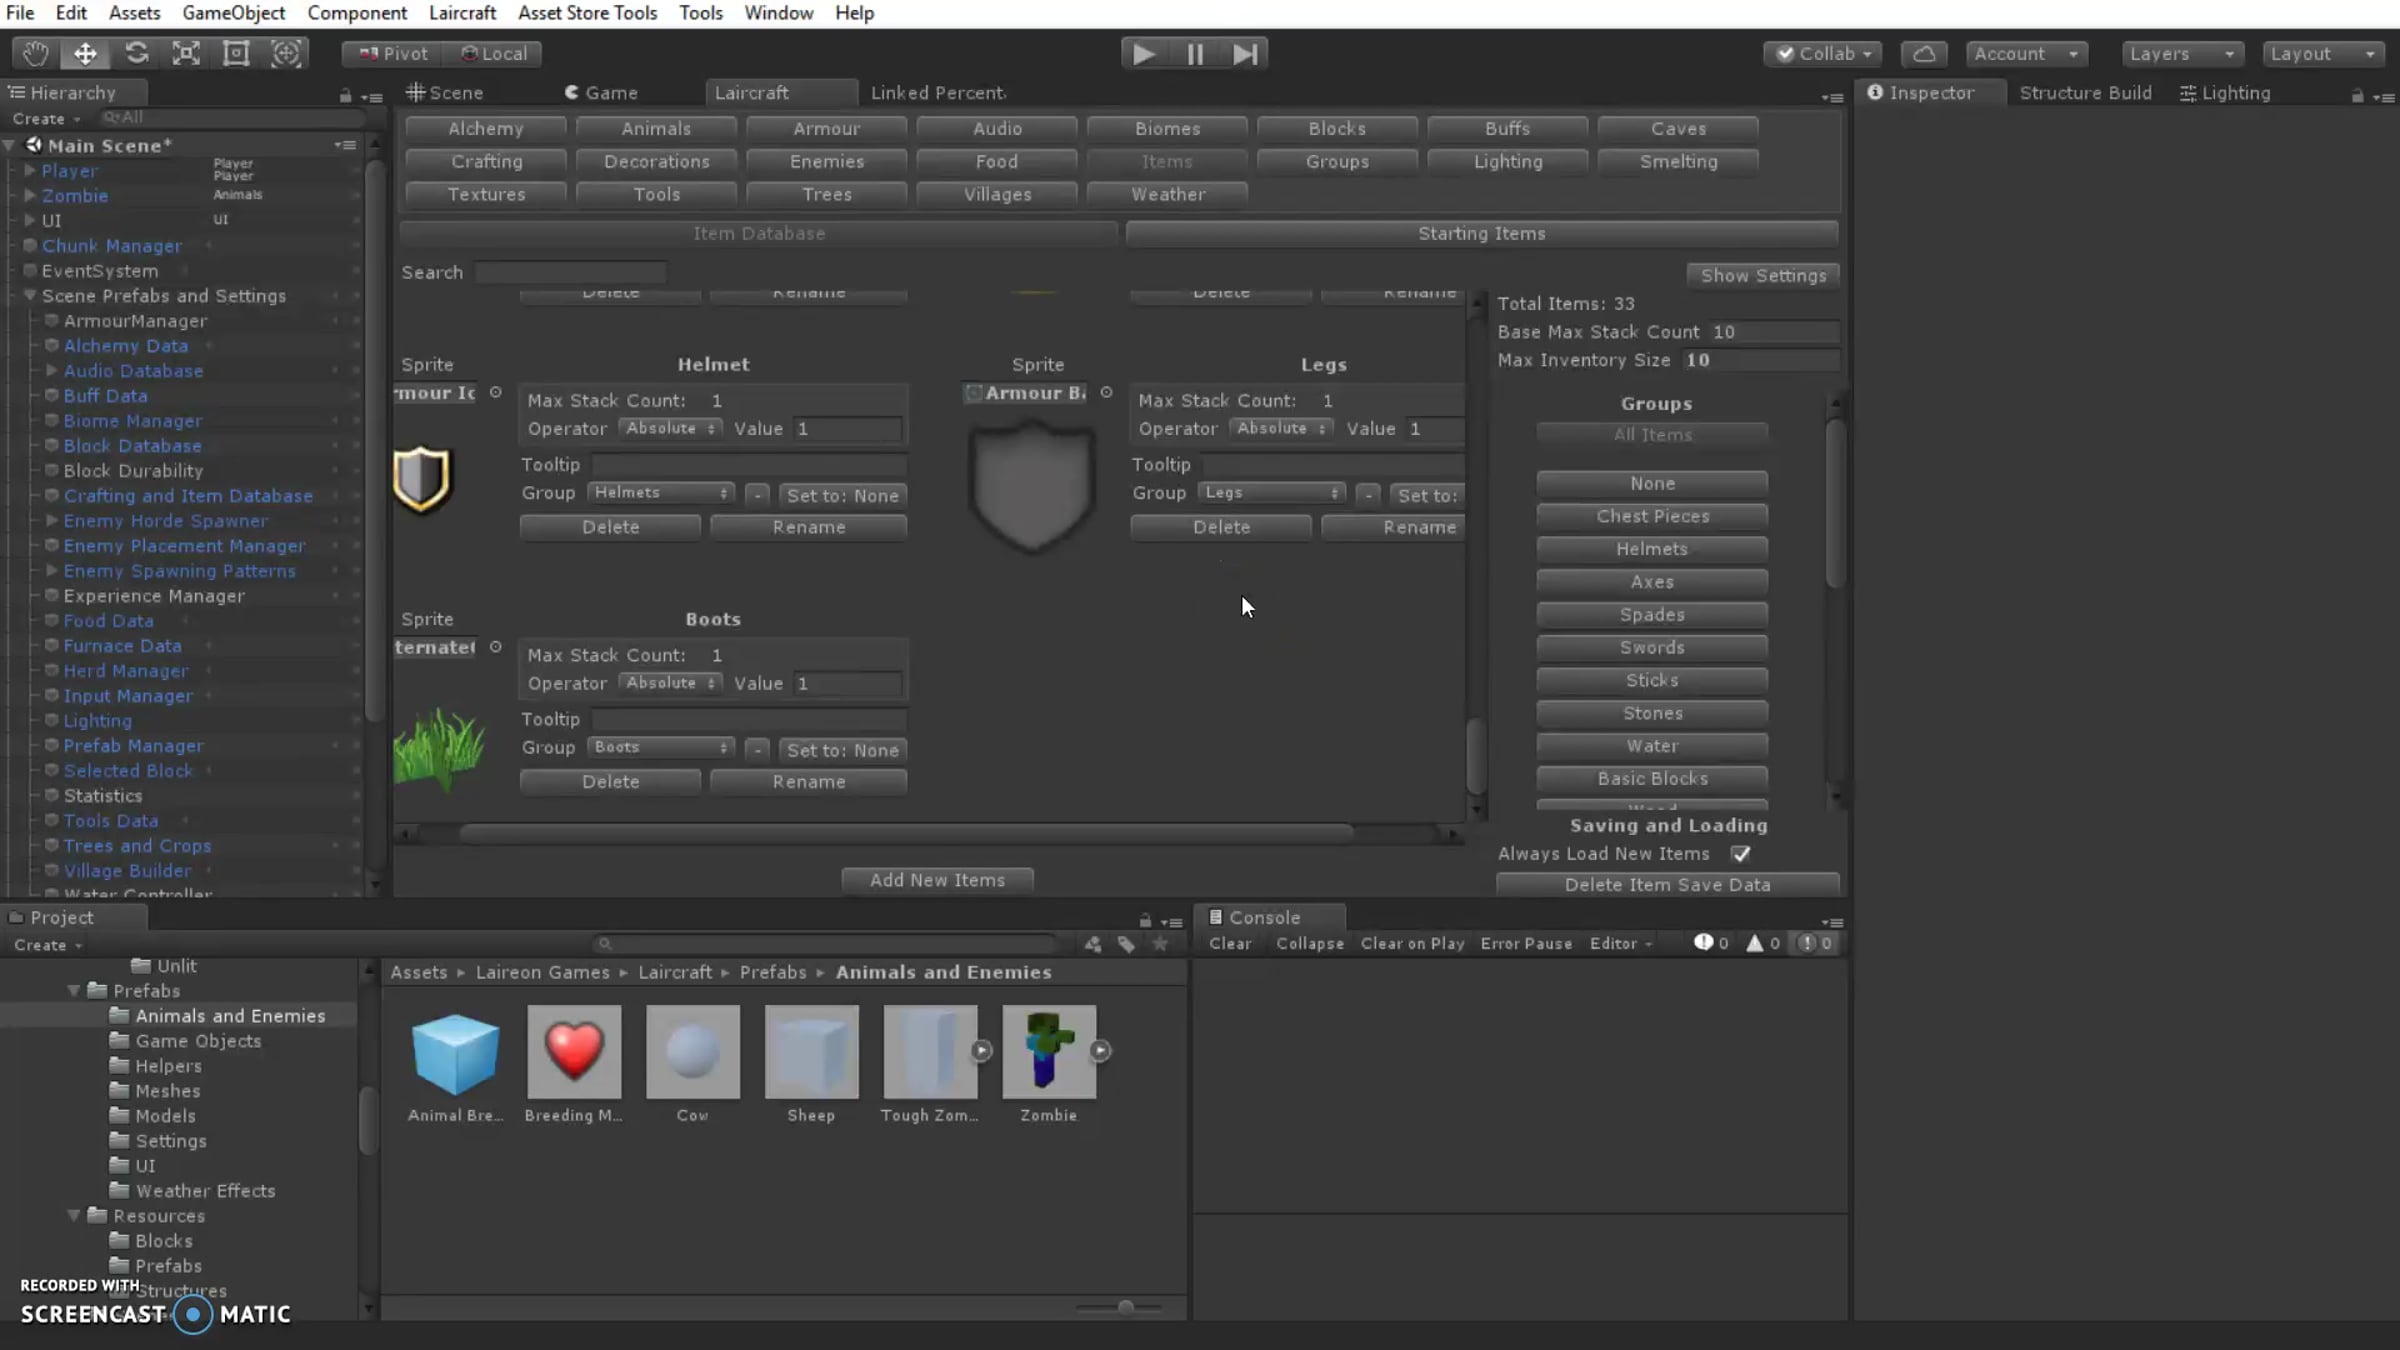2400x1350 pixels.
Task: Open Legs item Operator dropdown
Action: [1281, 428]
